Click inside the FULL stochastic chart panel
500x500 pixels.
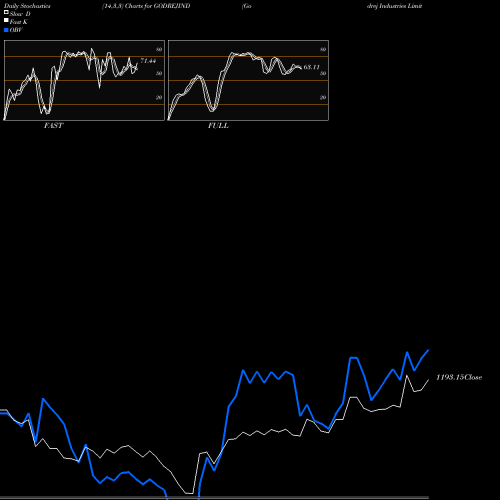coord(248,80)
